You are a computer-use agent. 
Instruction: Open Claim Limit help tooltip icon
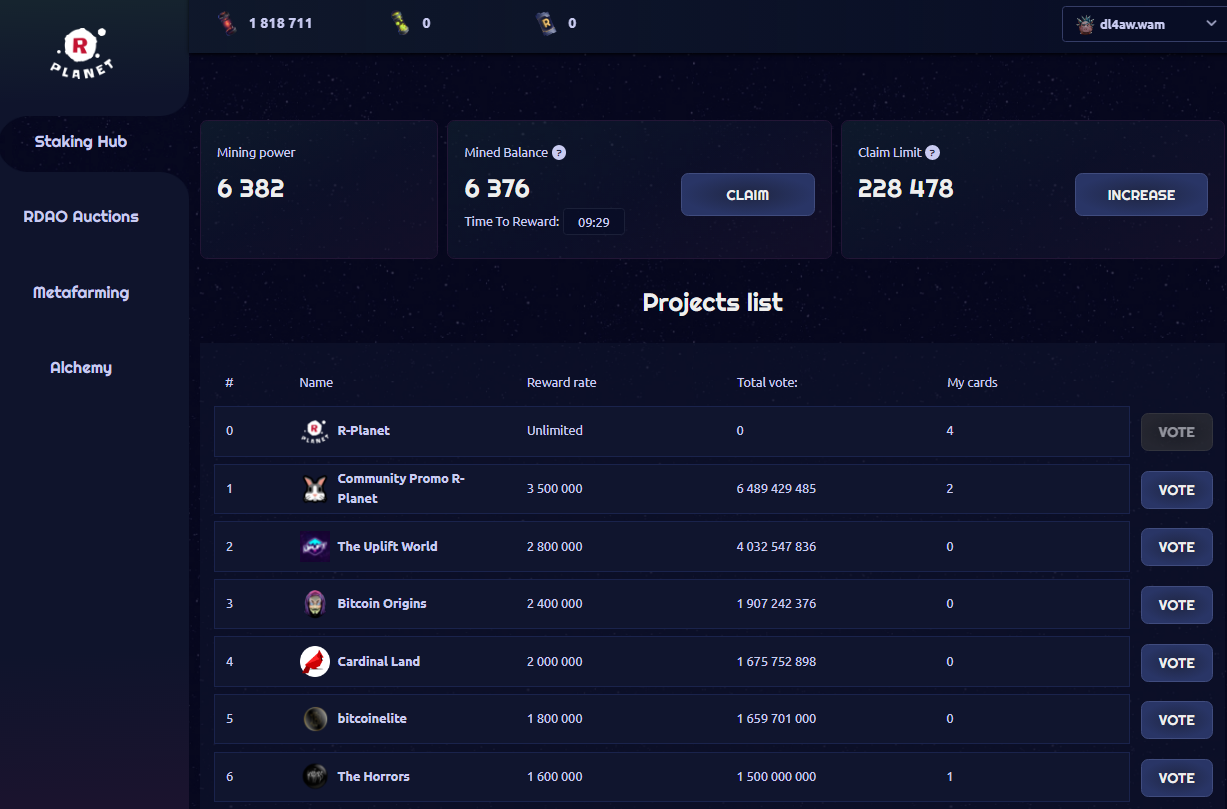tap(932, 153)
